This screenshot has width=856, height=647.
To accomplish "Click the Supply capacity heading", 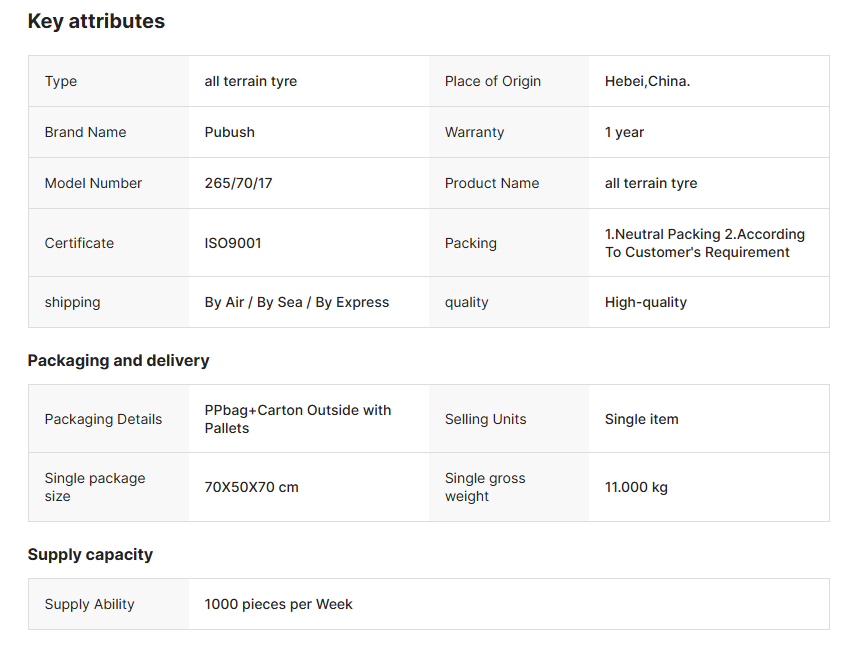I will [x=90, y=554].
